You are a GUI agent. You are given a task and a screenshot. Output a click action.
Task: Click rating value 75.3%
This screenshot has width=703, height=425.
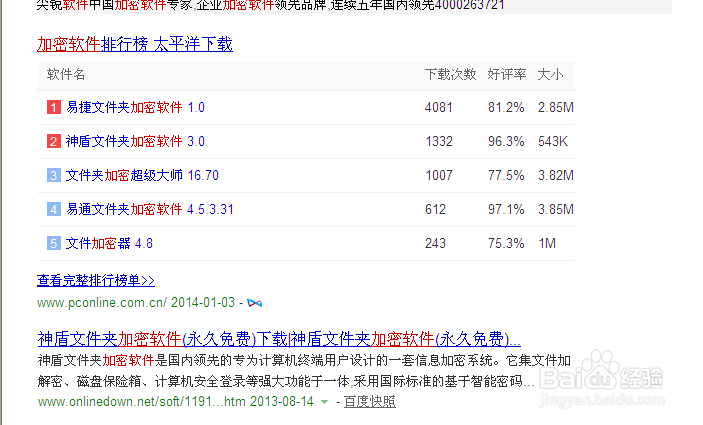click(506, 243)
